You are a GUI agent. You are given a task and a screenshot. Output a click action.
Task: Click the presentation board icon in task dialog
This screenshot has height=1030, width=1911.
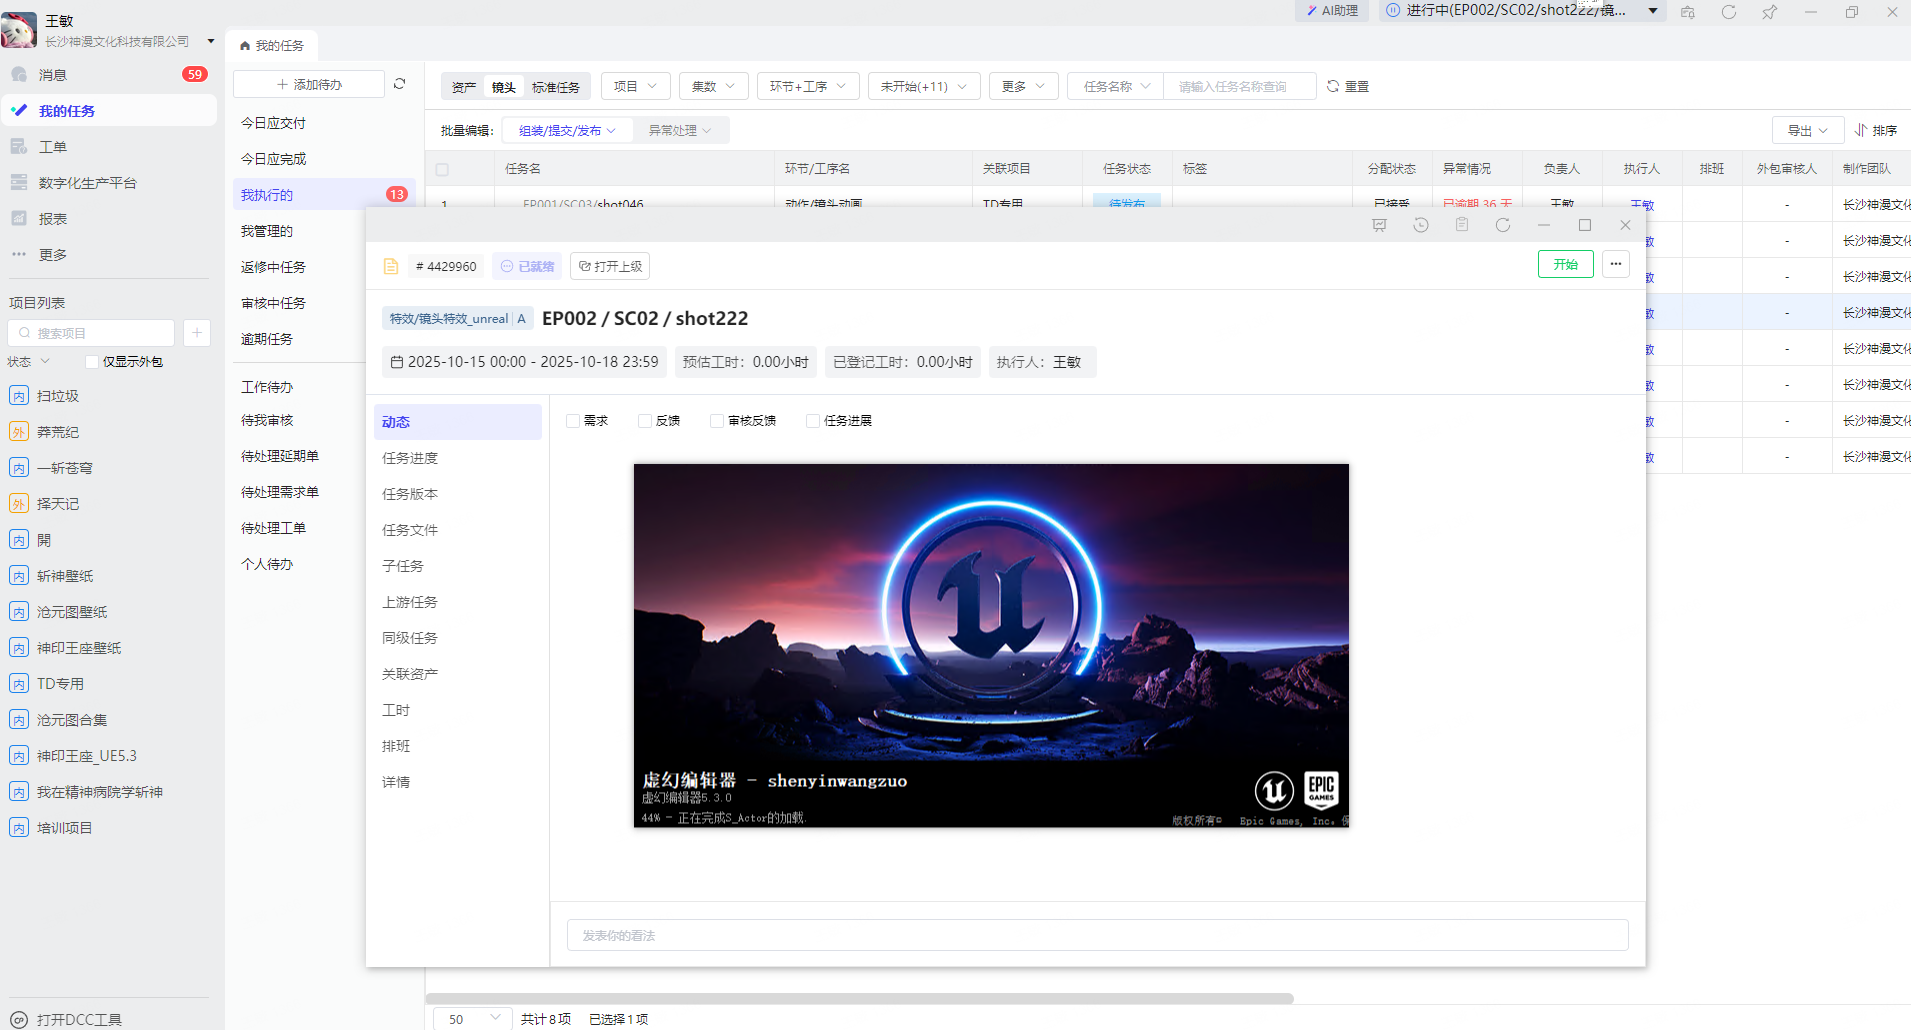(x=1379, y=226)
